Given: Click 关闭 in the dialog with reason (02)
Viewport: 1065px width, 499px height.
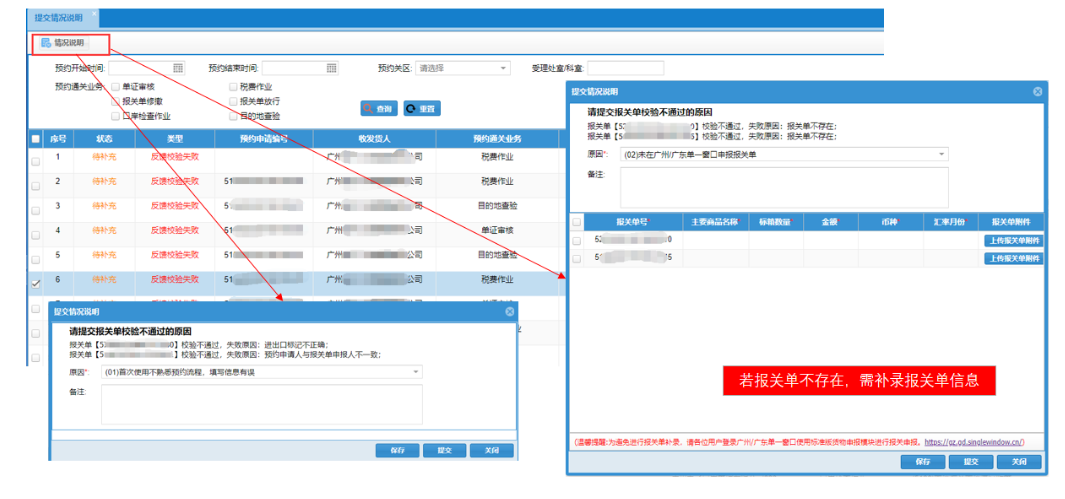Looking at the screenshot, I should pos(1019,462).
